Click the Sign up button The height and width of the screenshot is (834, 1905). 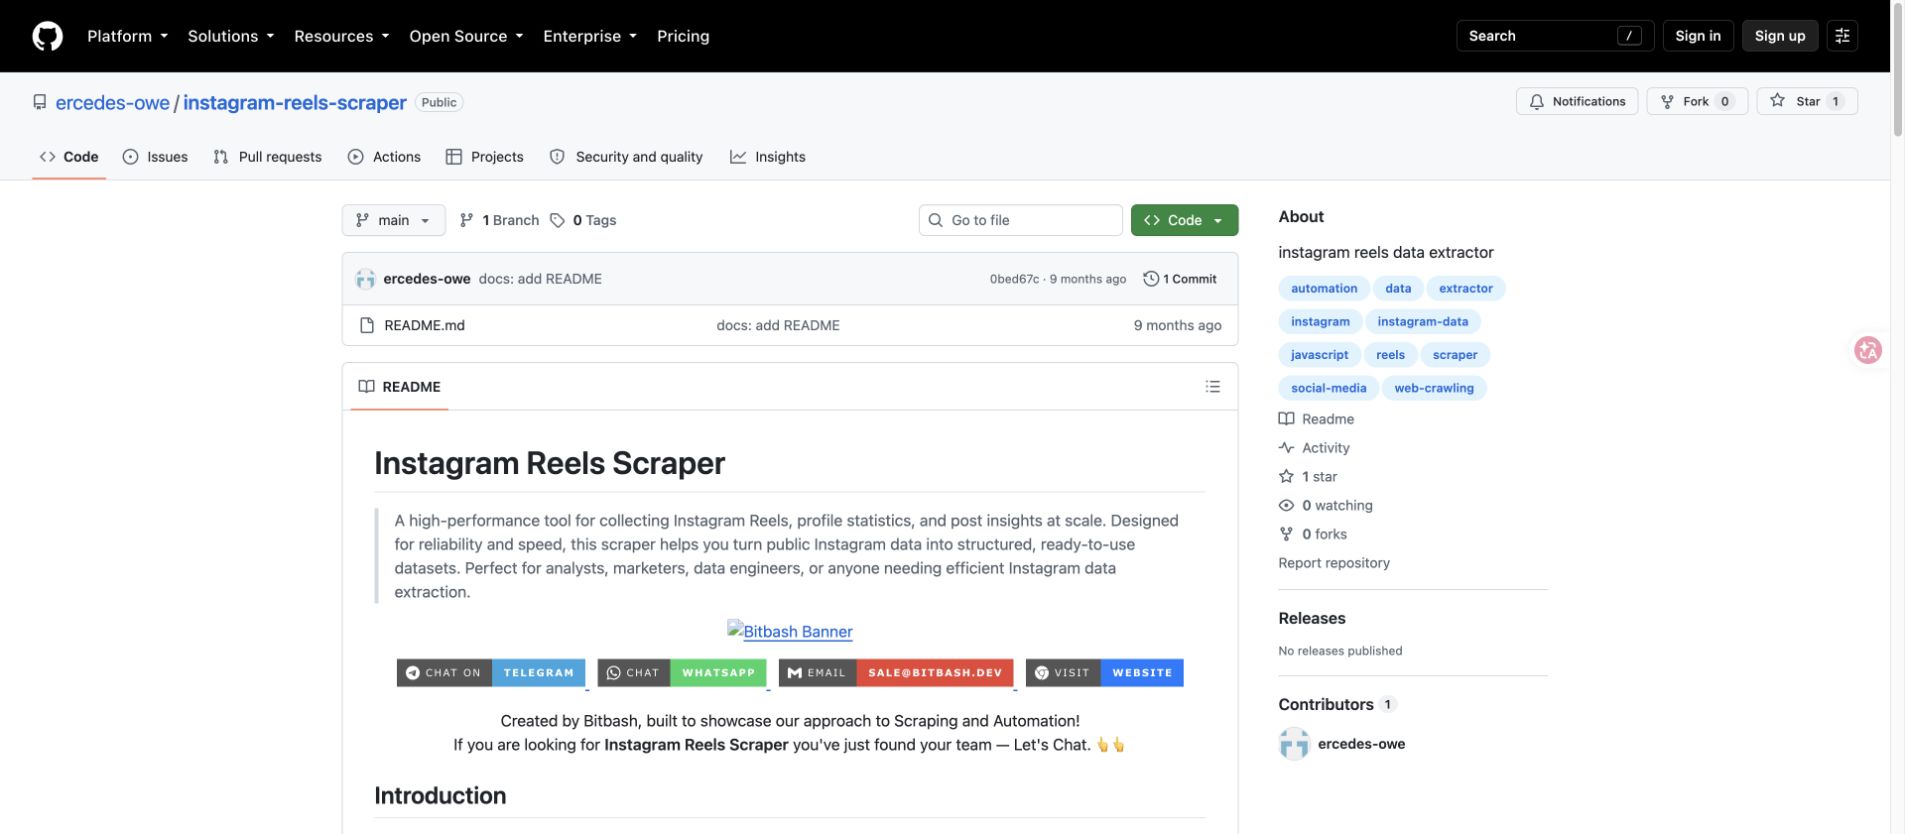[x=1780, y=36]
